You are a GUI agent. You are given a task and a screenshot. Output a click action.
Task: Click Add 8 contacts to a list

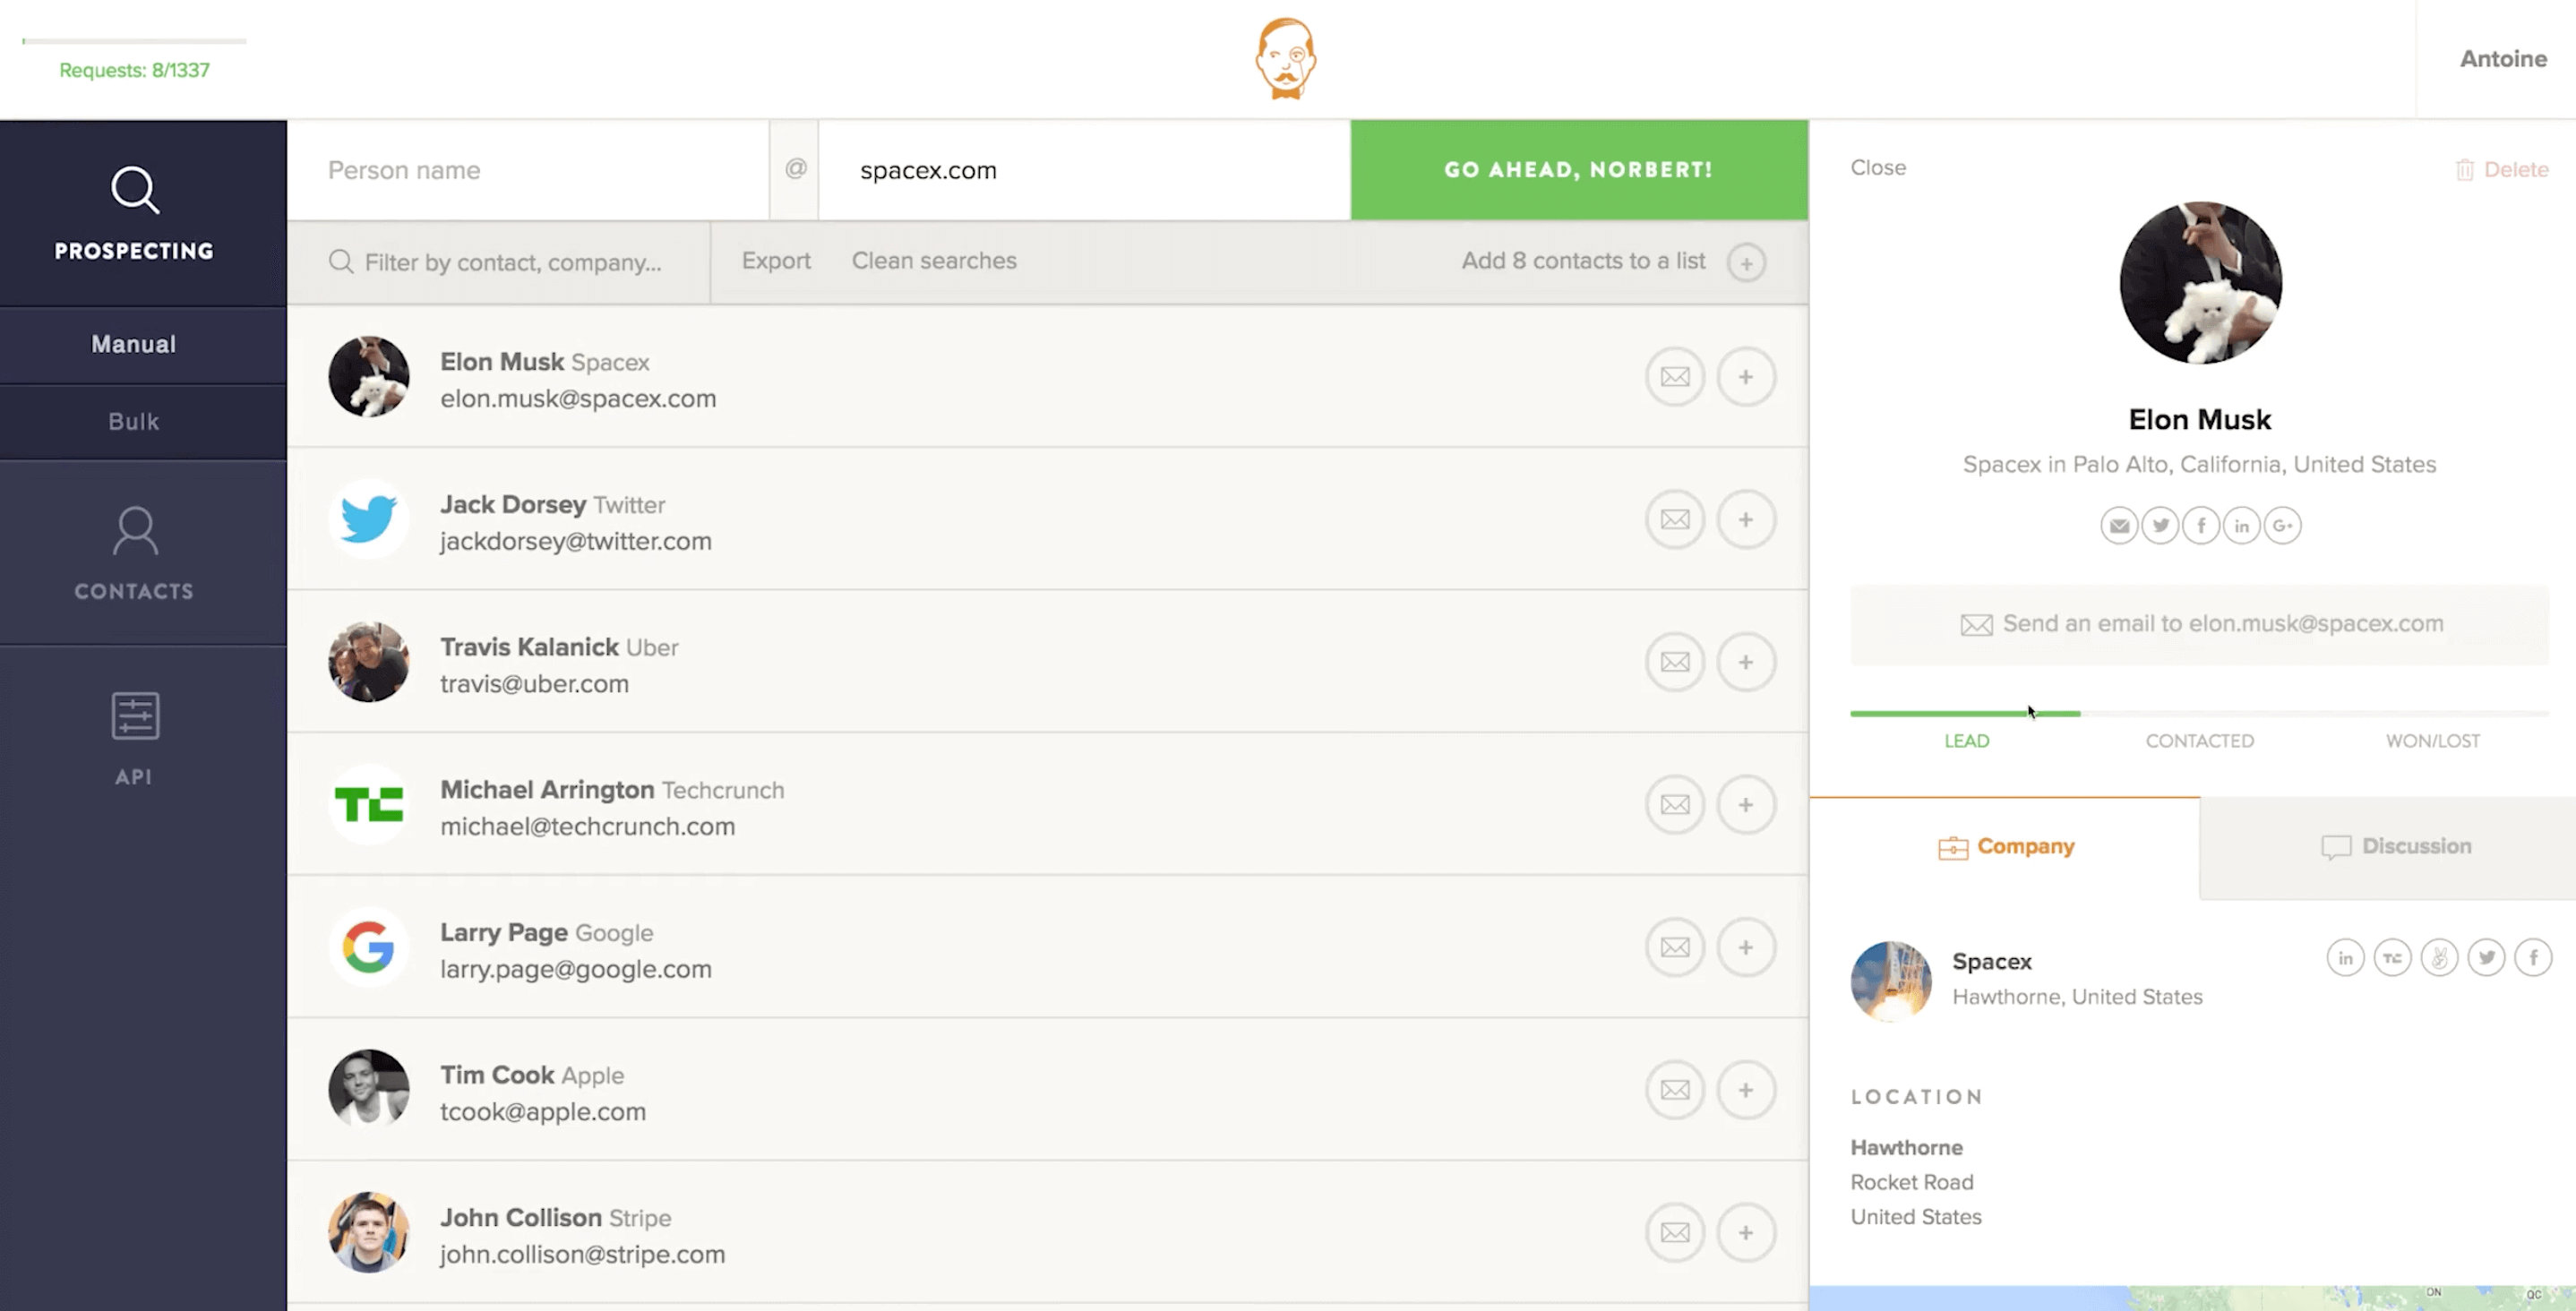[1583, 261]
